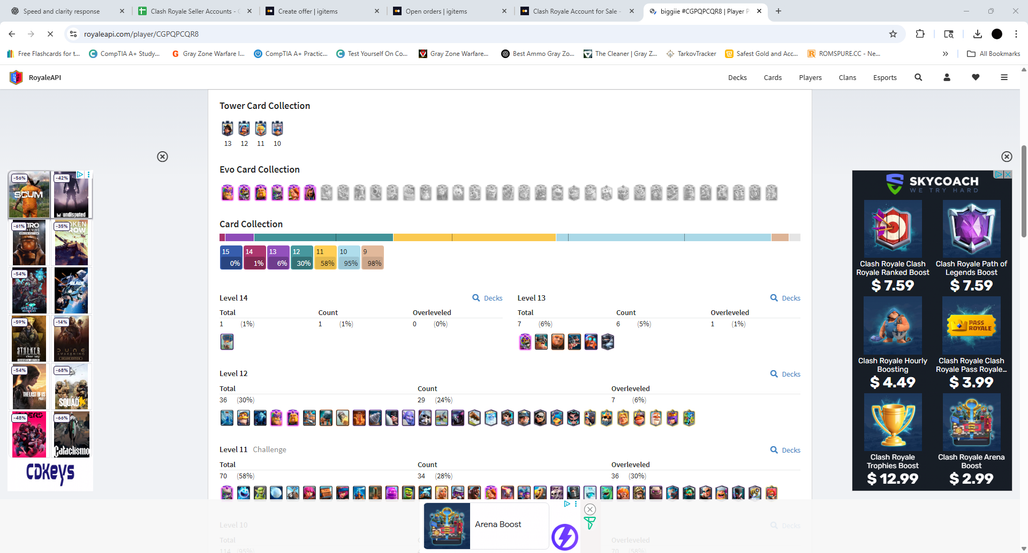Open the All Bookmarks folder
The image size is (1028, 553).
993,54
